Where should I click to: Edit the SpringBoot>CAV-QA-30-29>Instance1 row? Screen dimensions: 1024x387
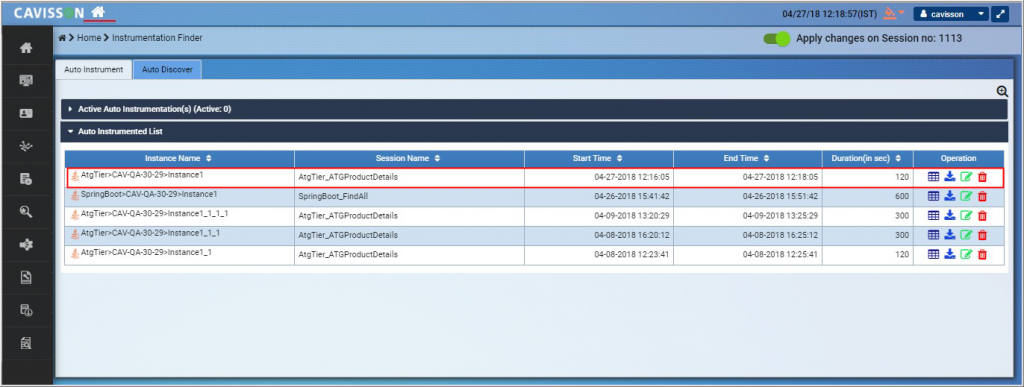coord(967,196)
